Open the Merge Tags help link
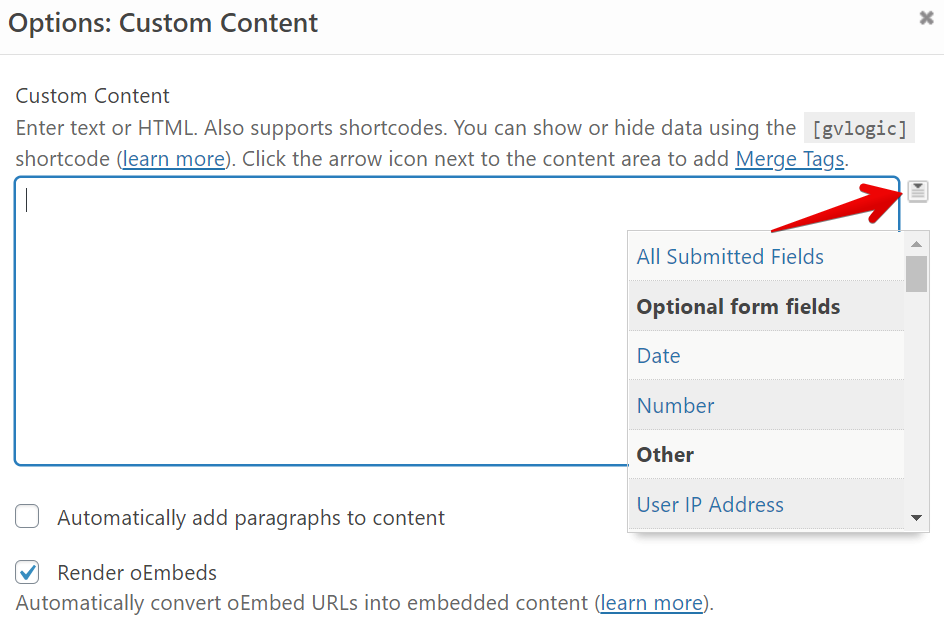 [790, 159]
